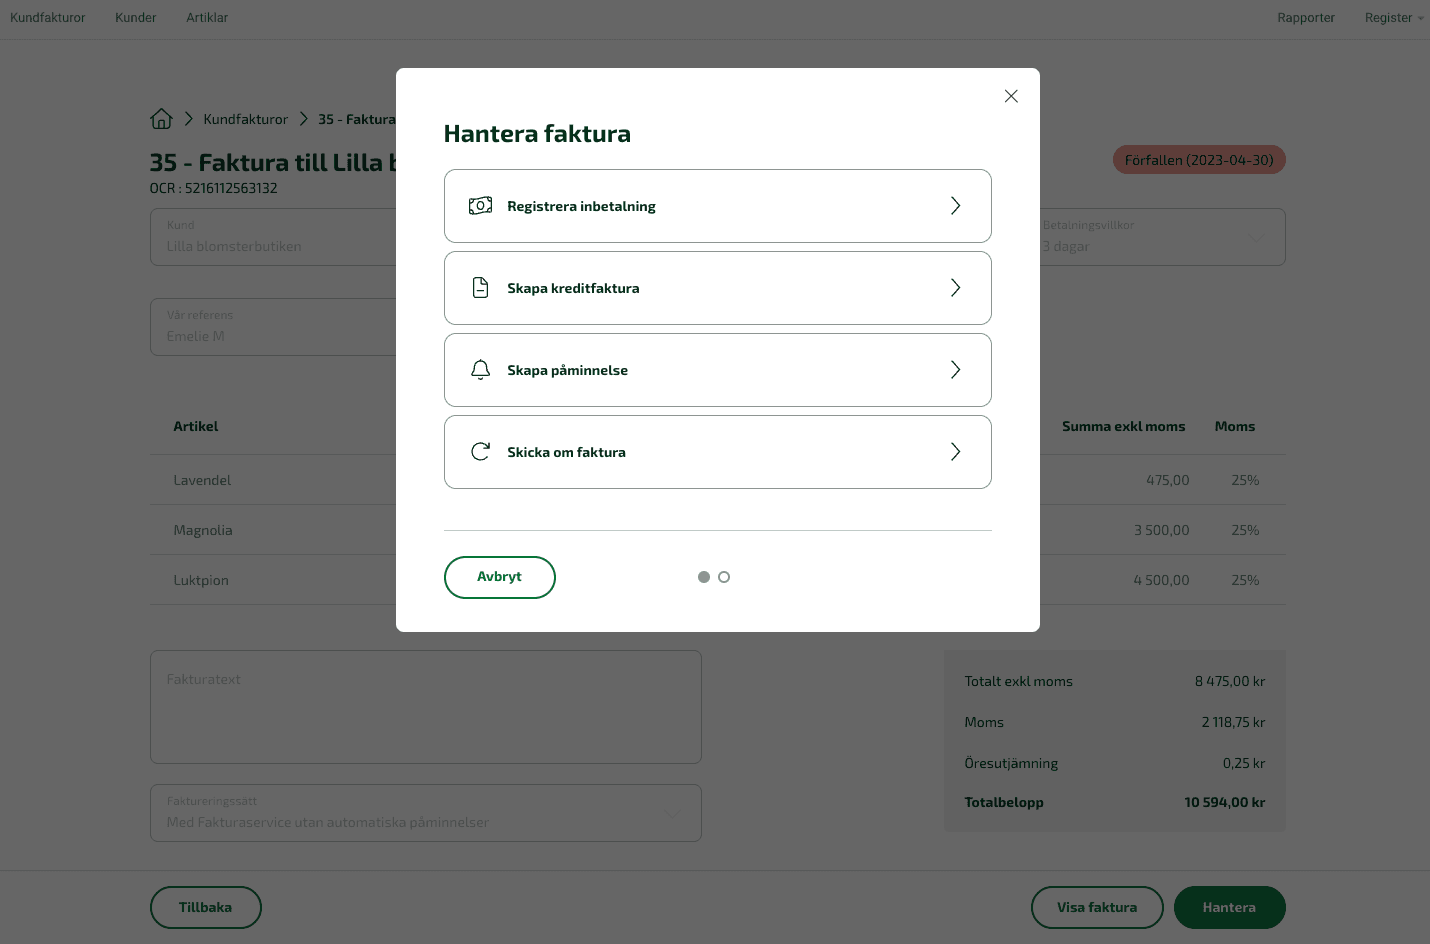Open the Betalningsvillkor dropdown
1430x944 pixels.
1162,237
